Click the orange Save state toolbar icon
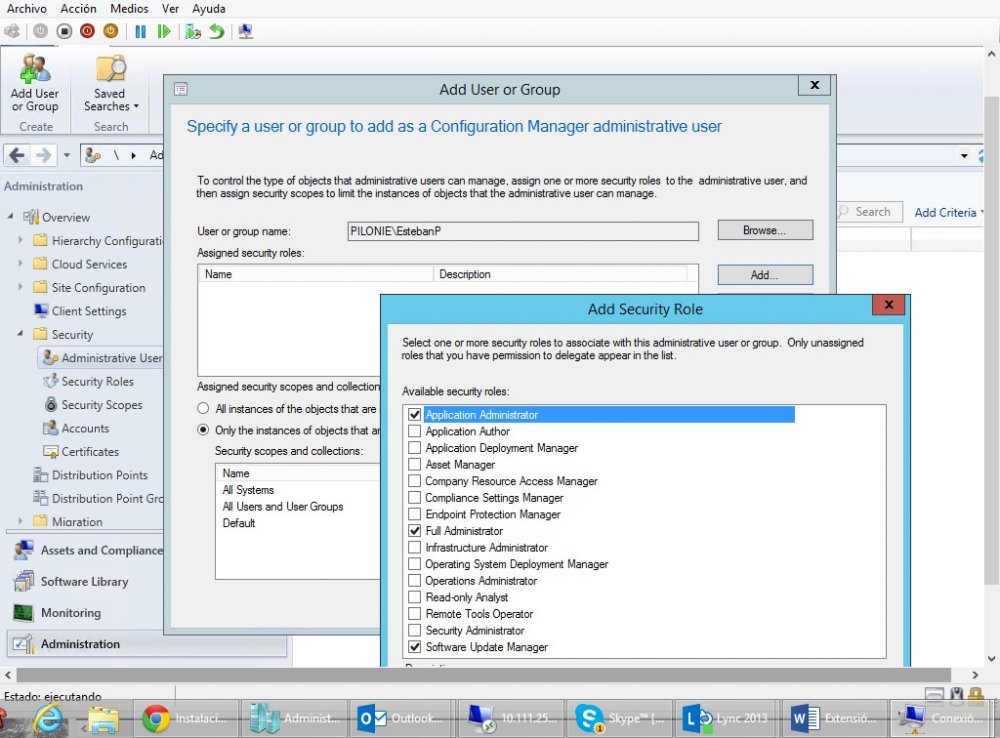This screenshot has width=1000, height=738. (x=111, y=31)
